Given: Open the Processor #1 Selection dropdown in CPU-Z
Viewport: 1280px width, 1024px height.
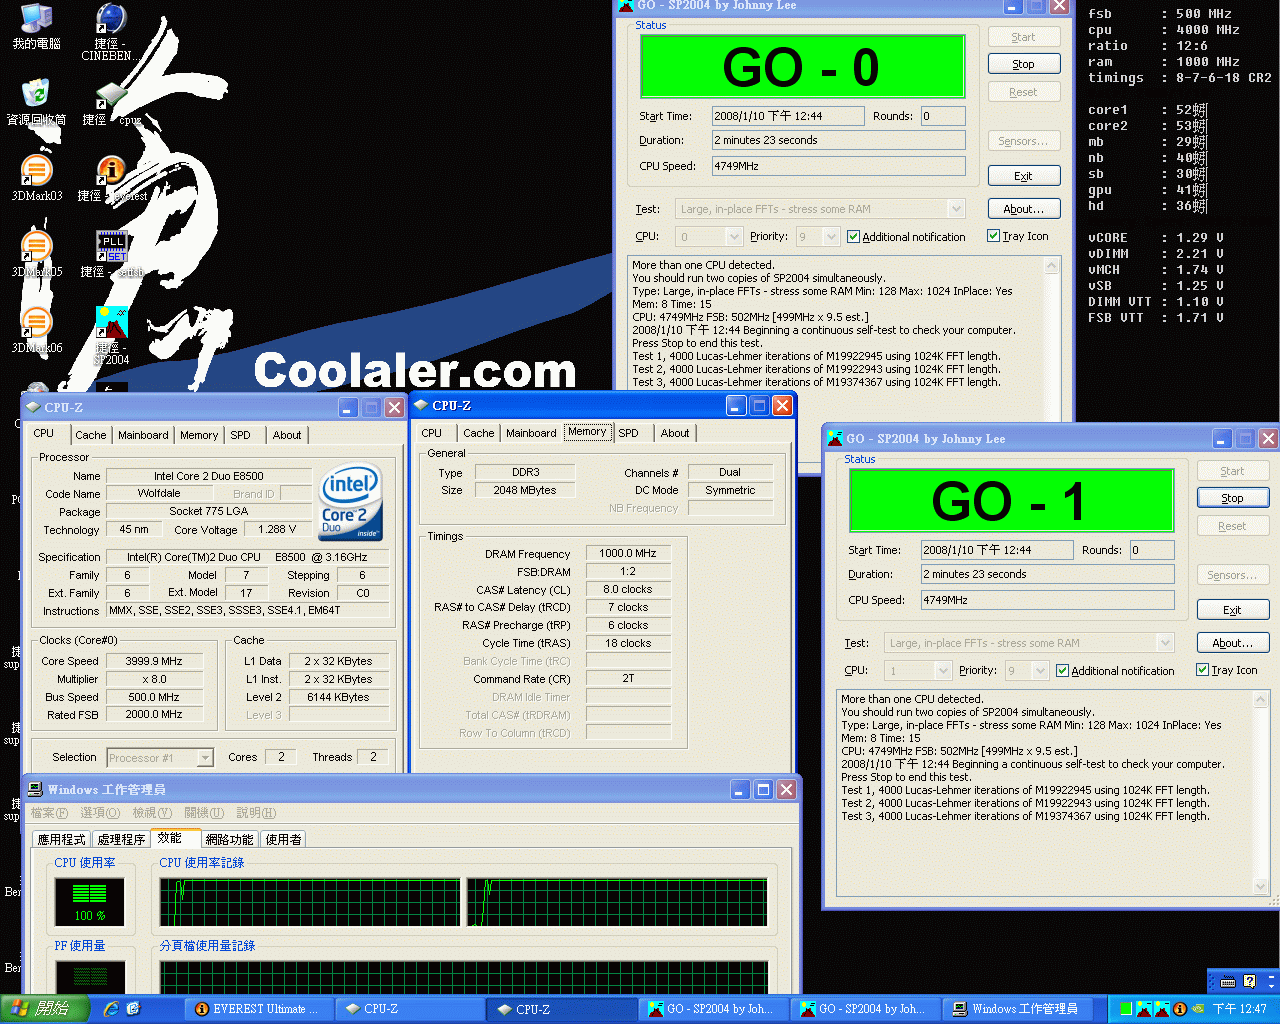Looking at the screenshot, I should (205, 758).
